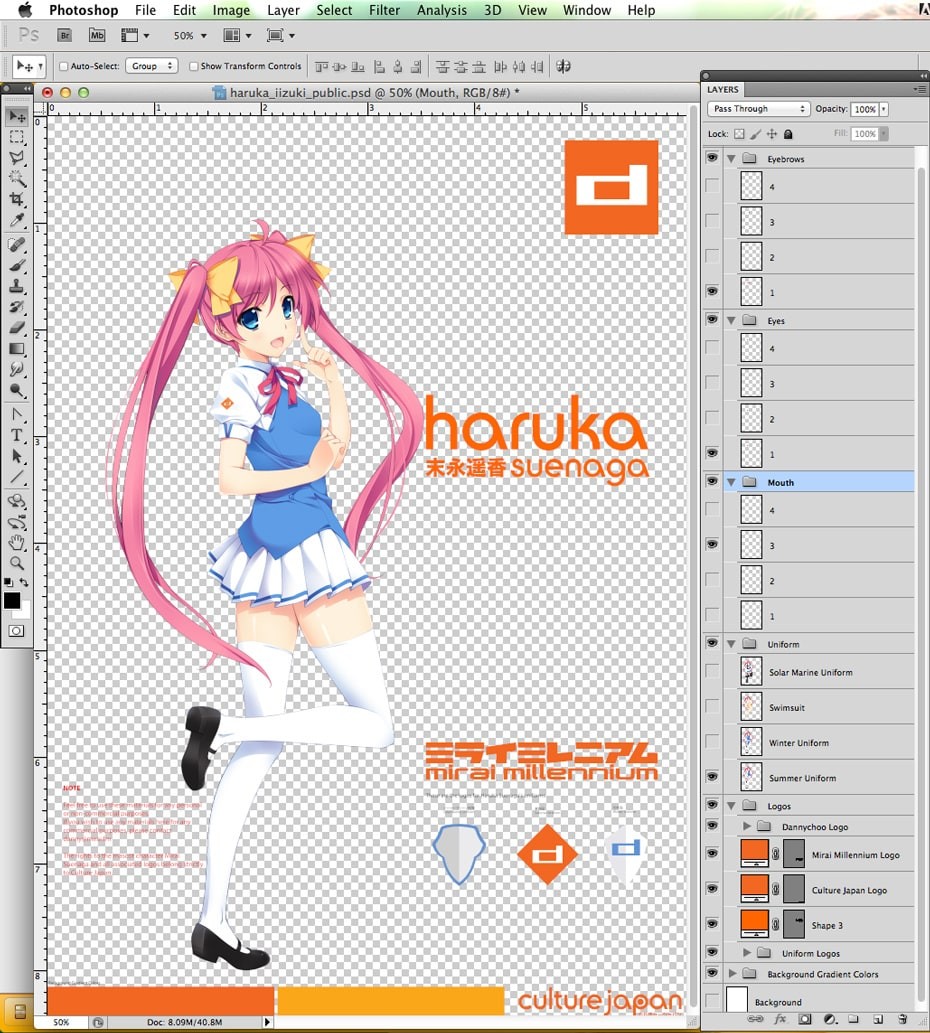Select the Hand tool

tap(17, 543)
